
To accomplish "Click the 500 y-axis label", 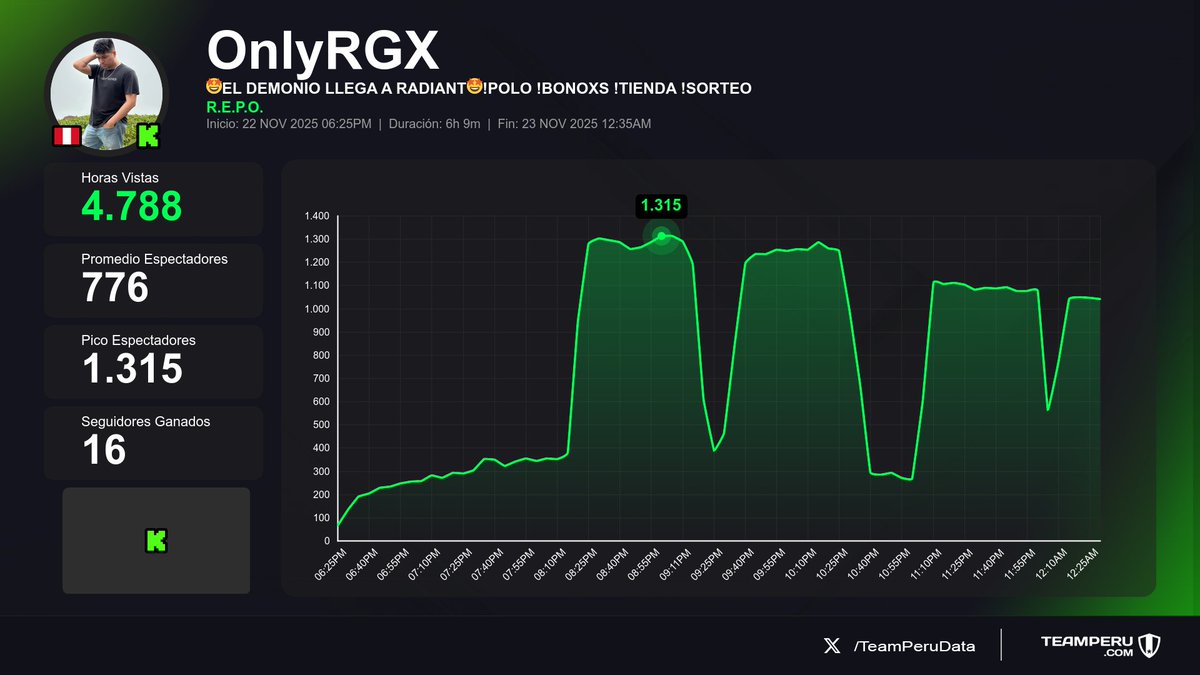I will coord(321,425).
